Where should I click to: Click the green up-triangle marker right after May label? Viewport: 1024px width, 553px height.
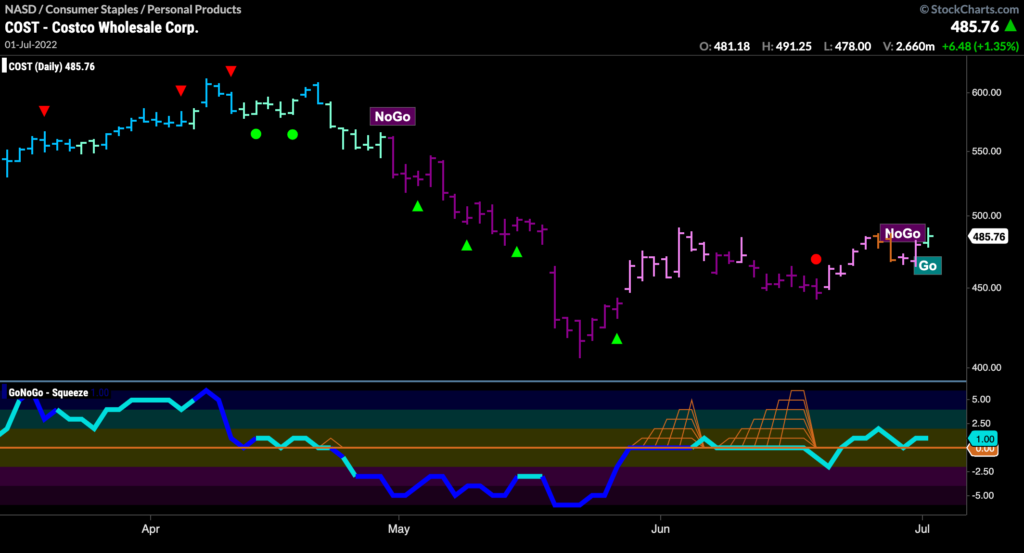[417, 206]
